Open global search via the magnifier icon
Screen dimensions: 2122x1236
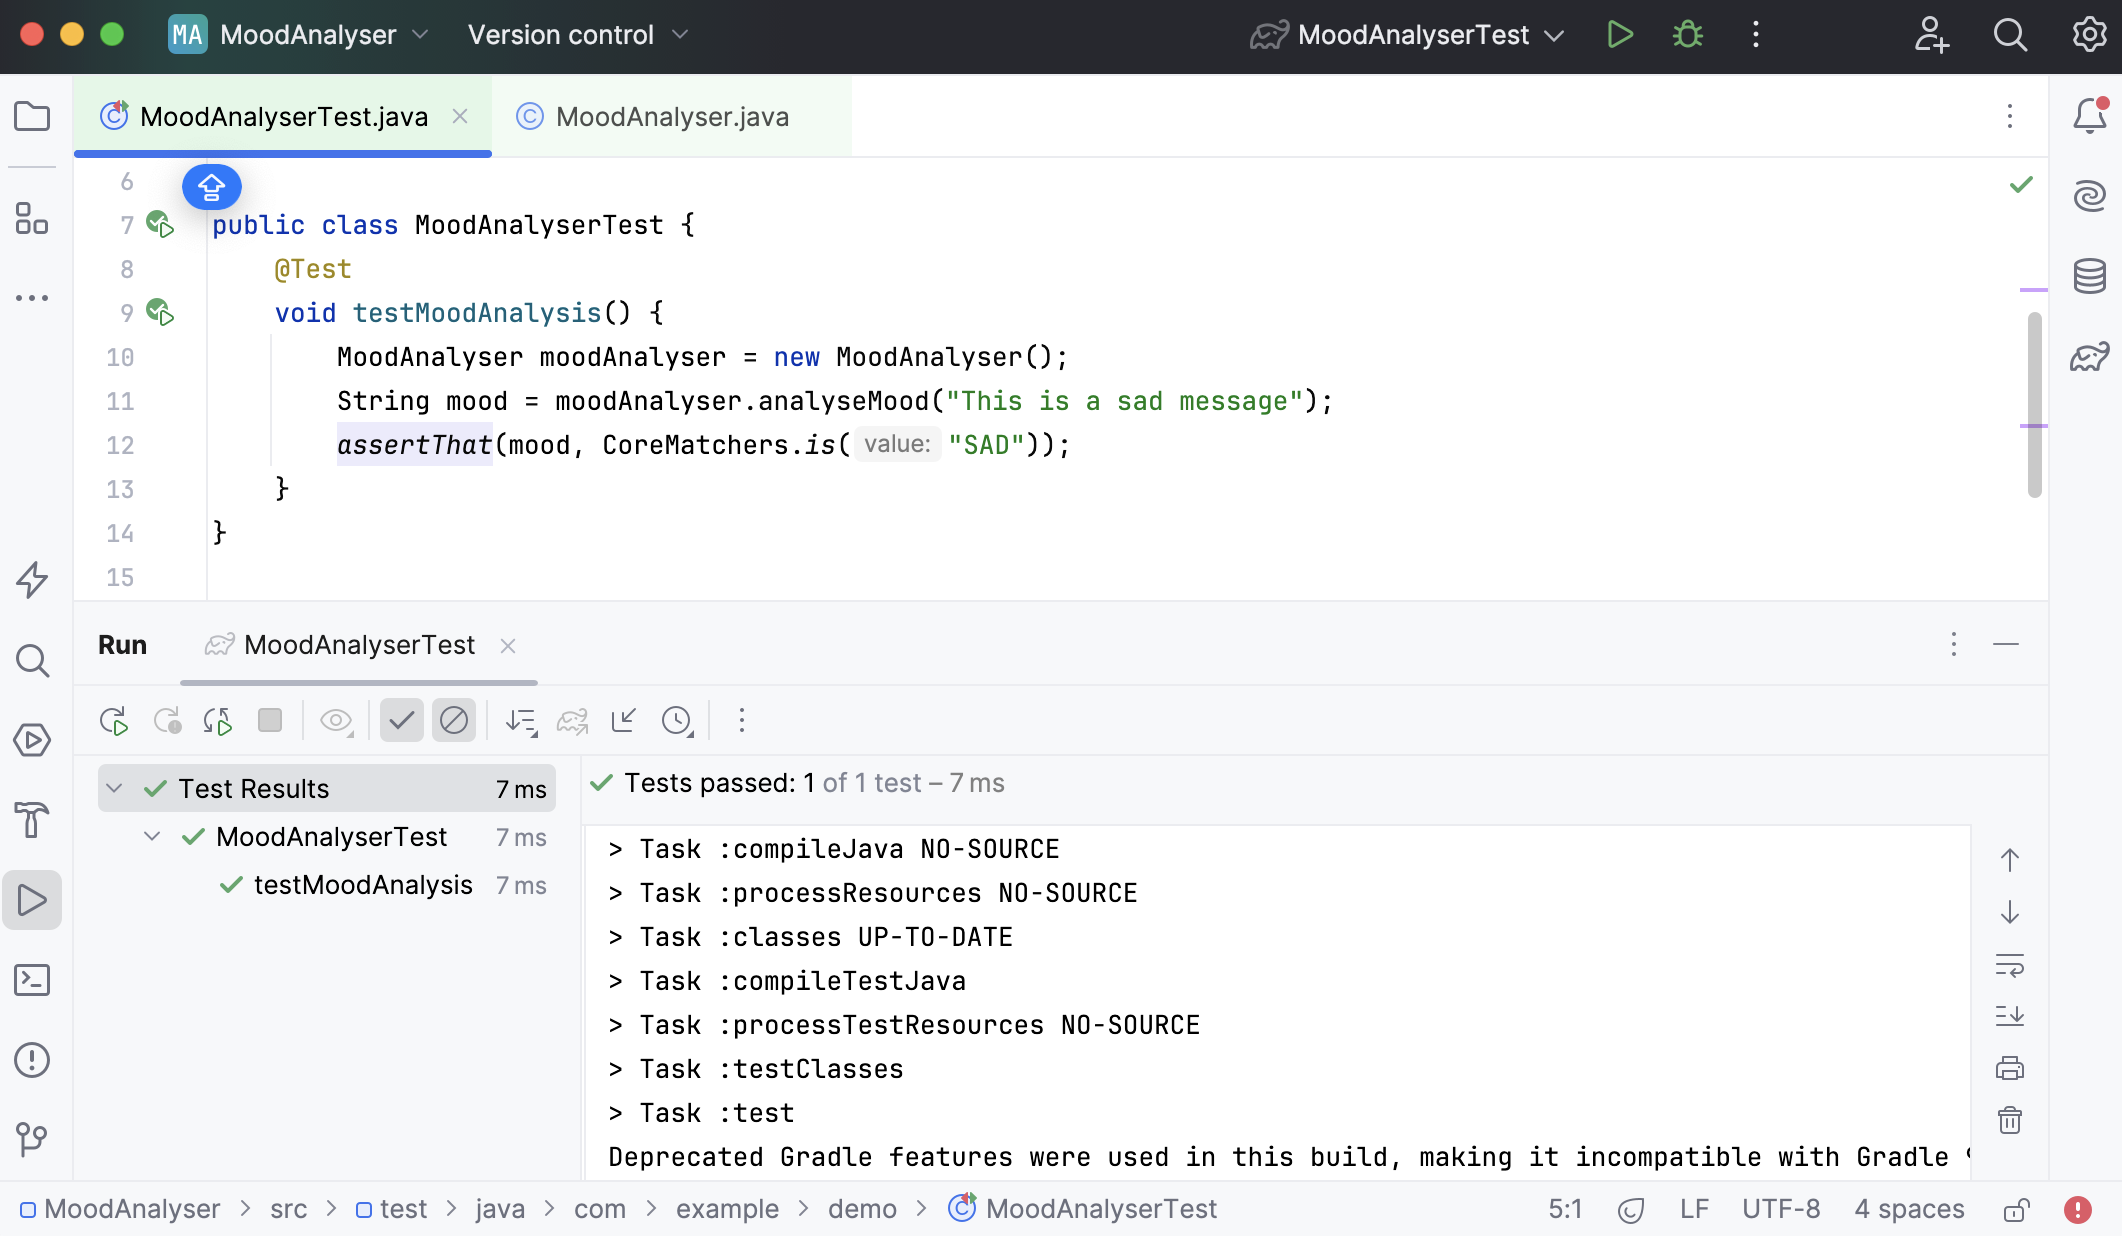click(x=2010, y=33)
